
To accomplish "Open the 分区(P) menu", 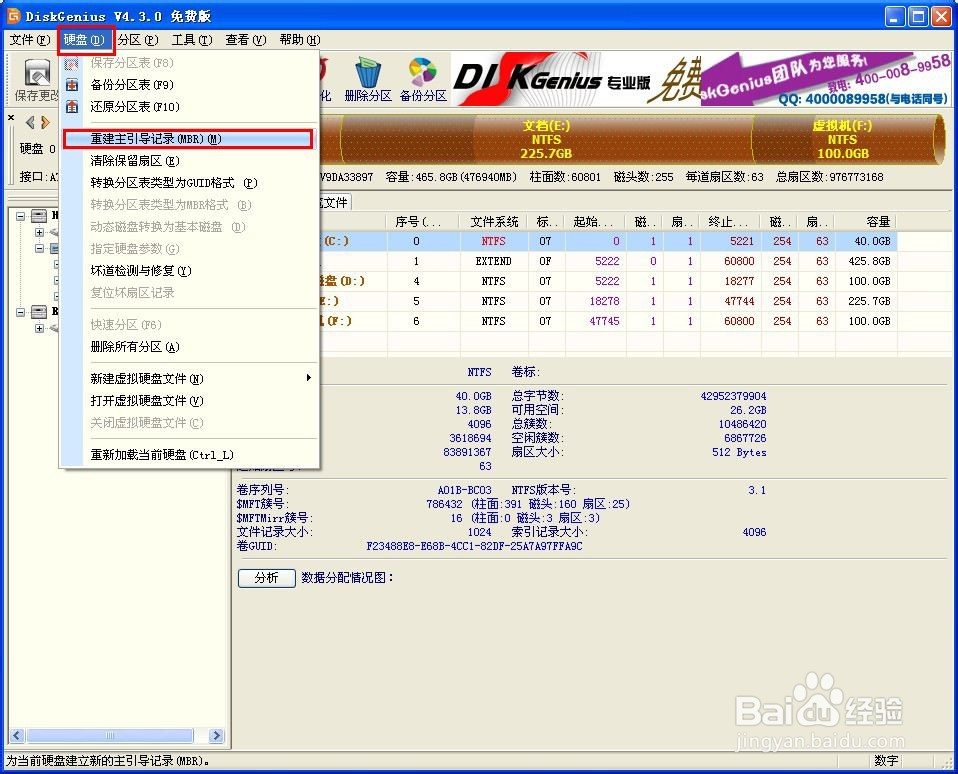I will [x=136, y=40].
